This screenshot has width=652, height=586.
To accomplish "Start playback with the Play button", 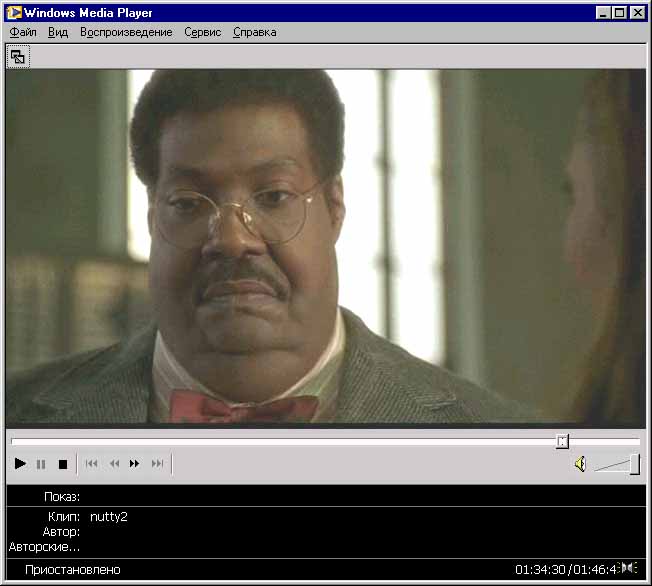I will [20, 463].
